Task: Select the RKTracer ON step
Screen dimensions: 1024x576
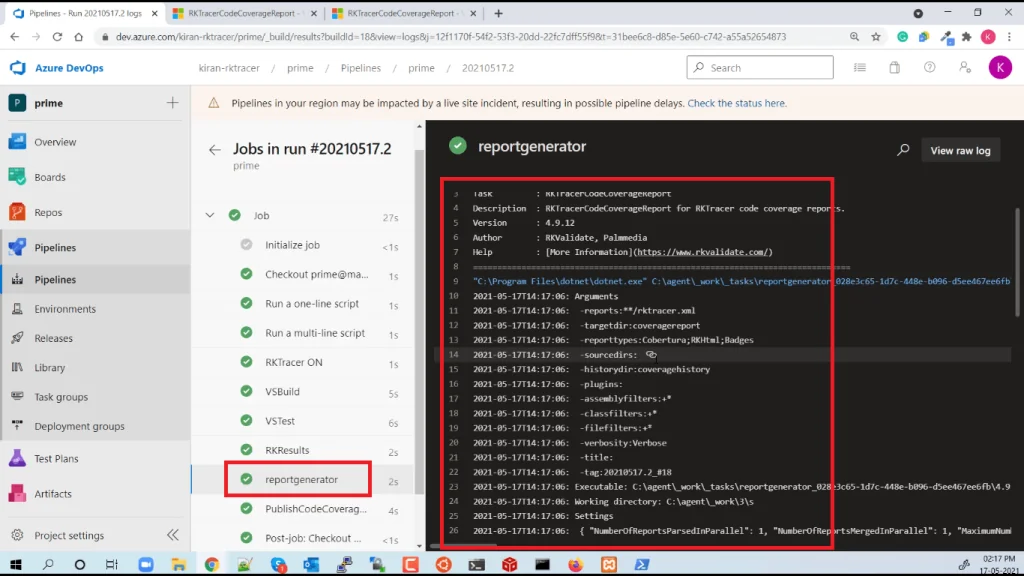Action: point(304,362)
